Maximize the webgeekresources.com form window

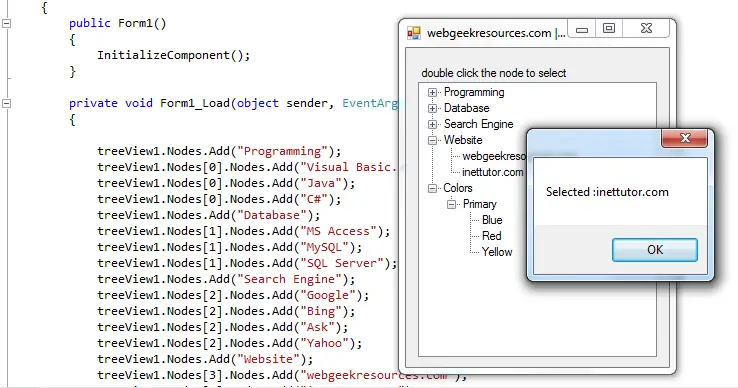click(609, 29)
